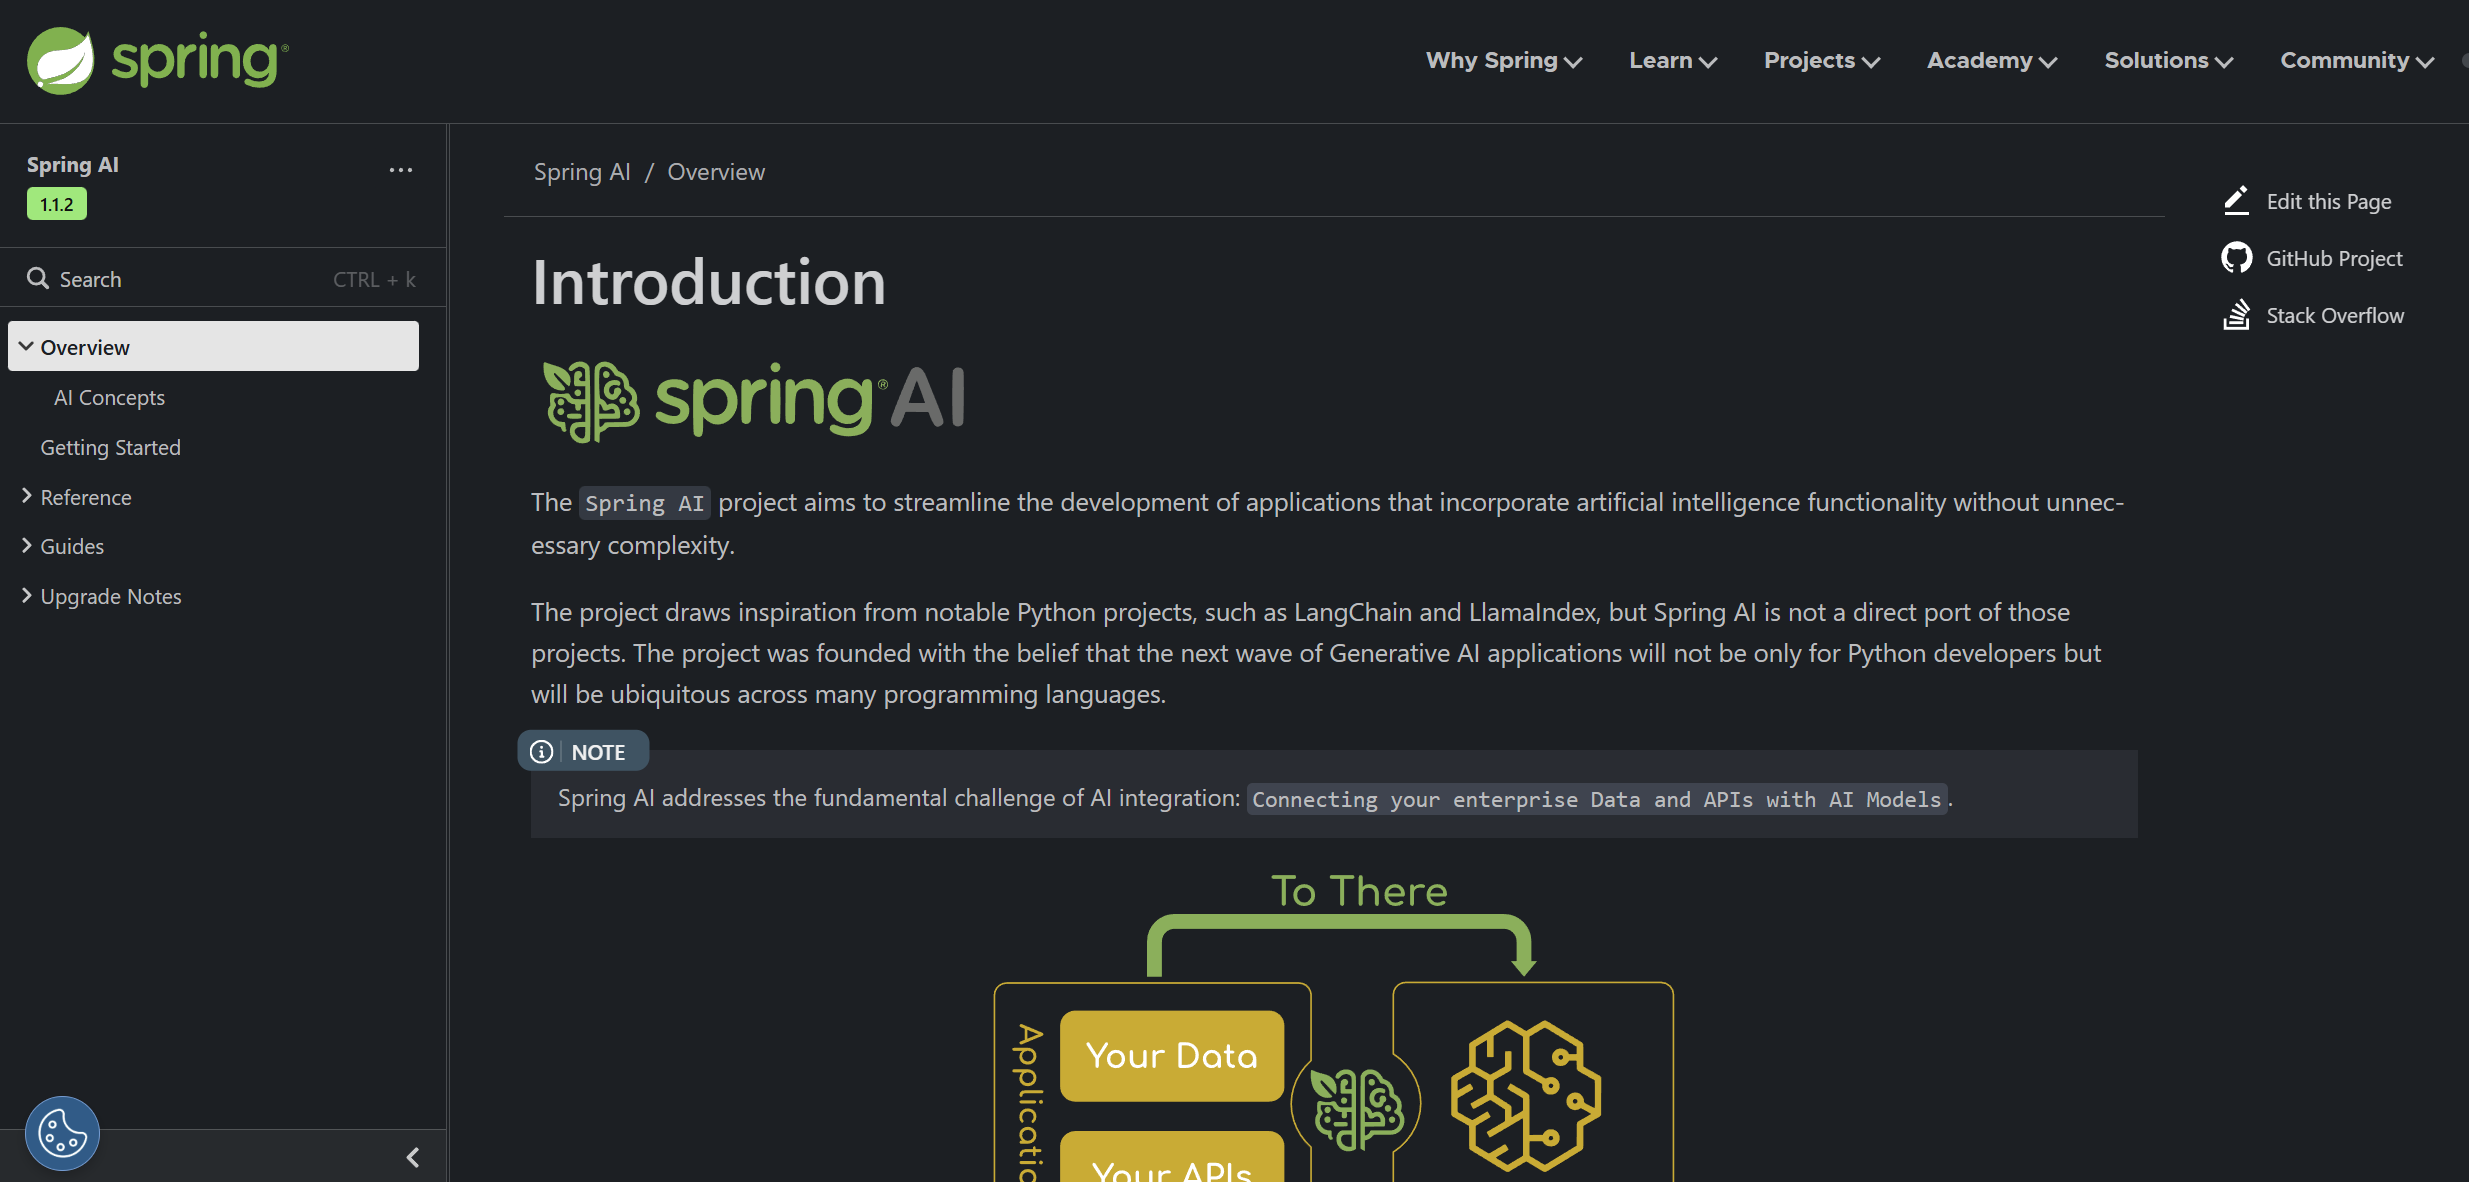Click the Spring AI brain logo image
This screenshot has width=2469, height=1182.
pos(590,400)
